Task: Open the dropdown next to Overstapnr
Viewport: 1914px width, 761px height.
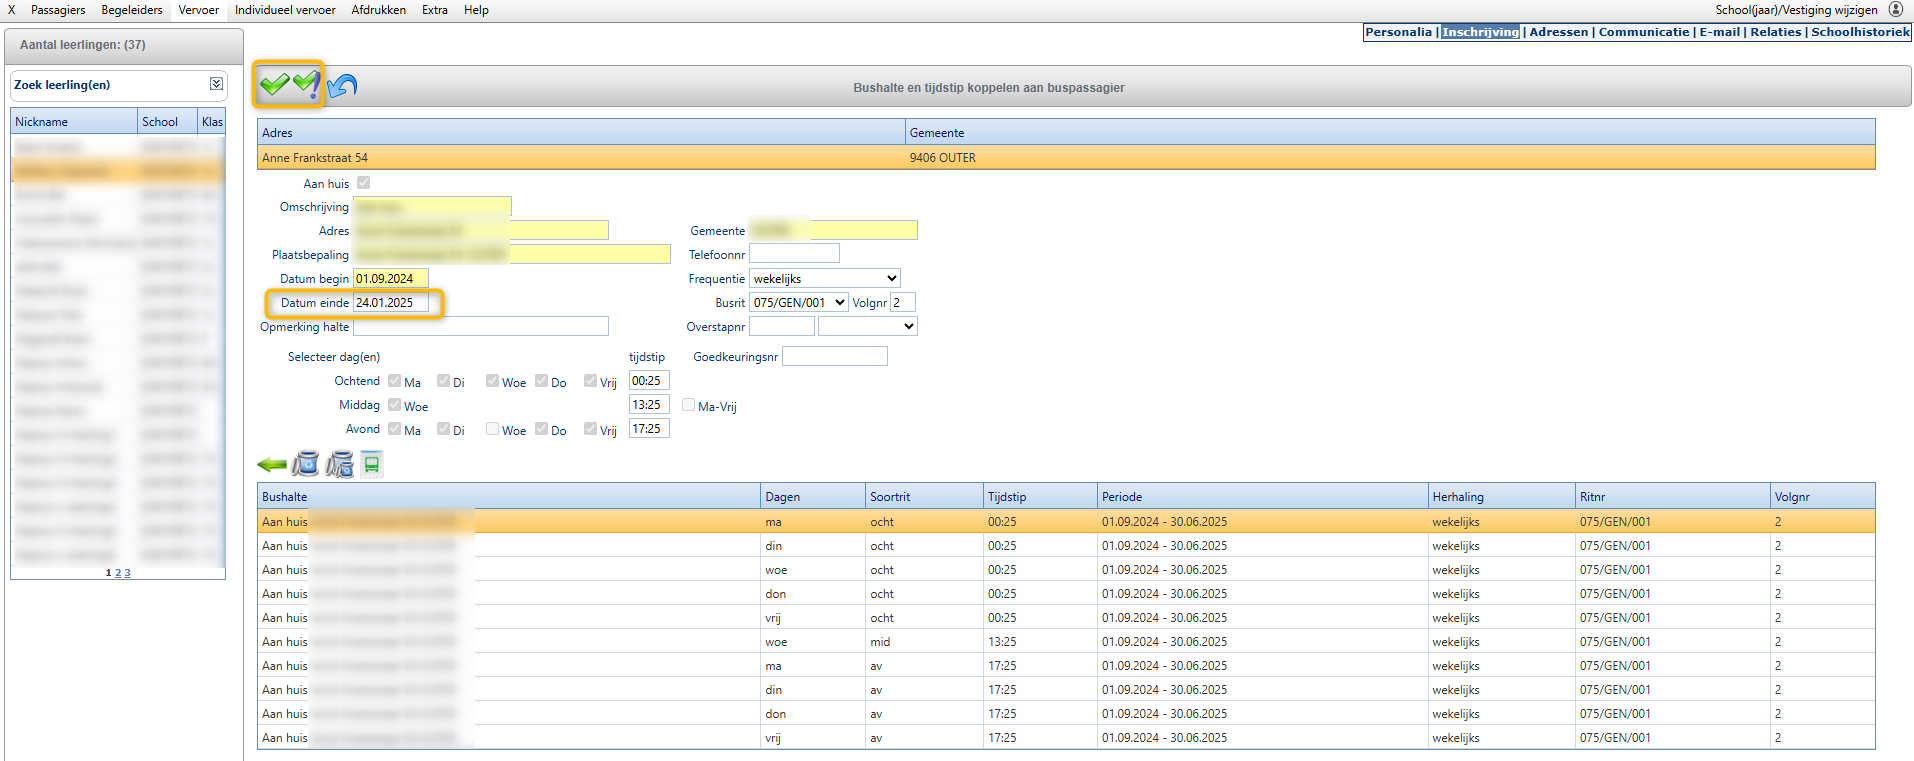Action: click(868, 326)
